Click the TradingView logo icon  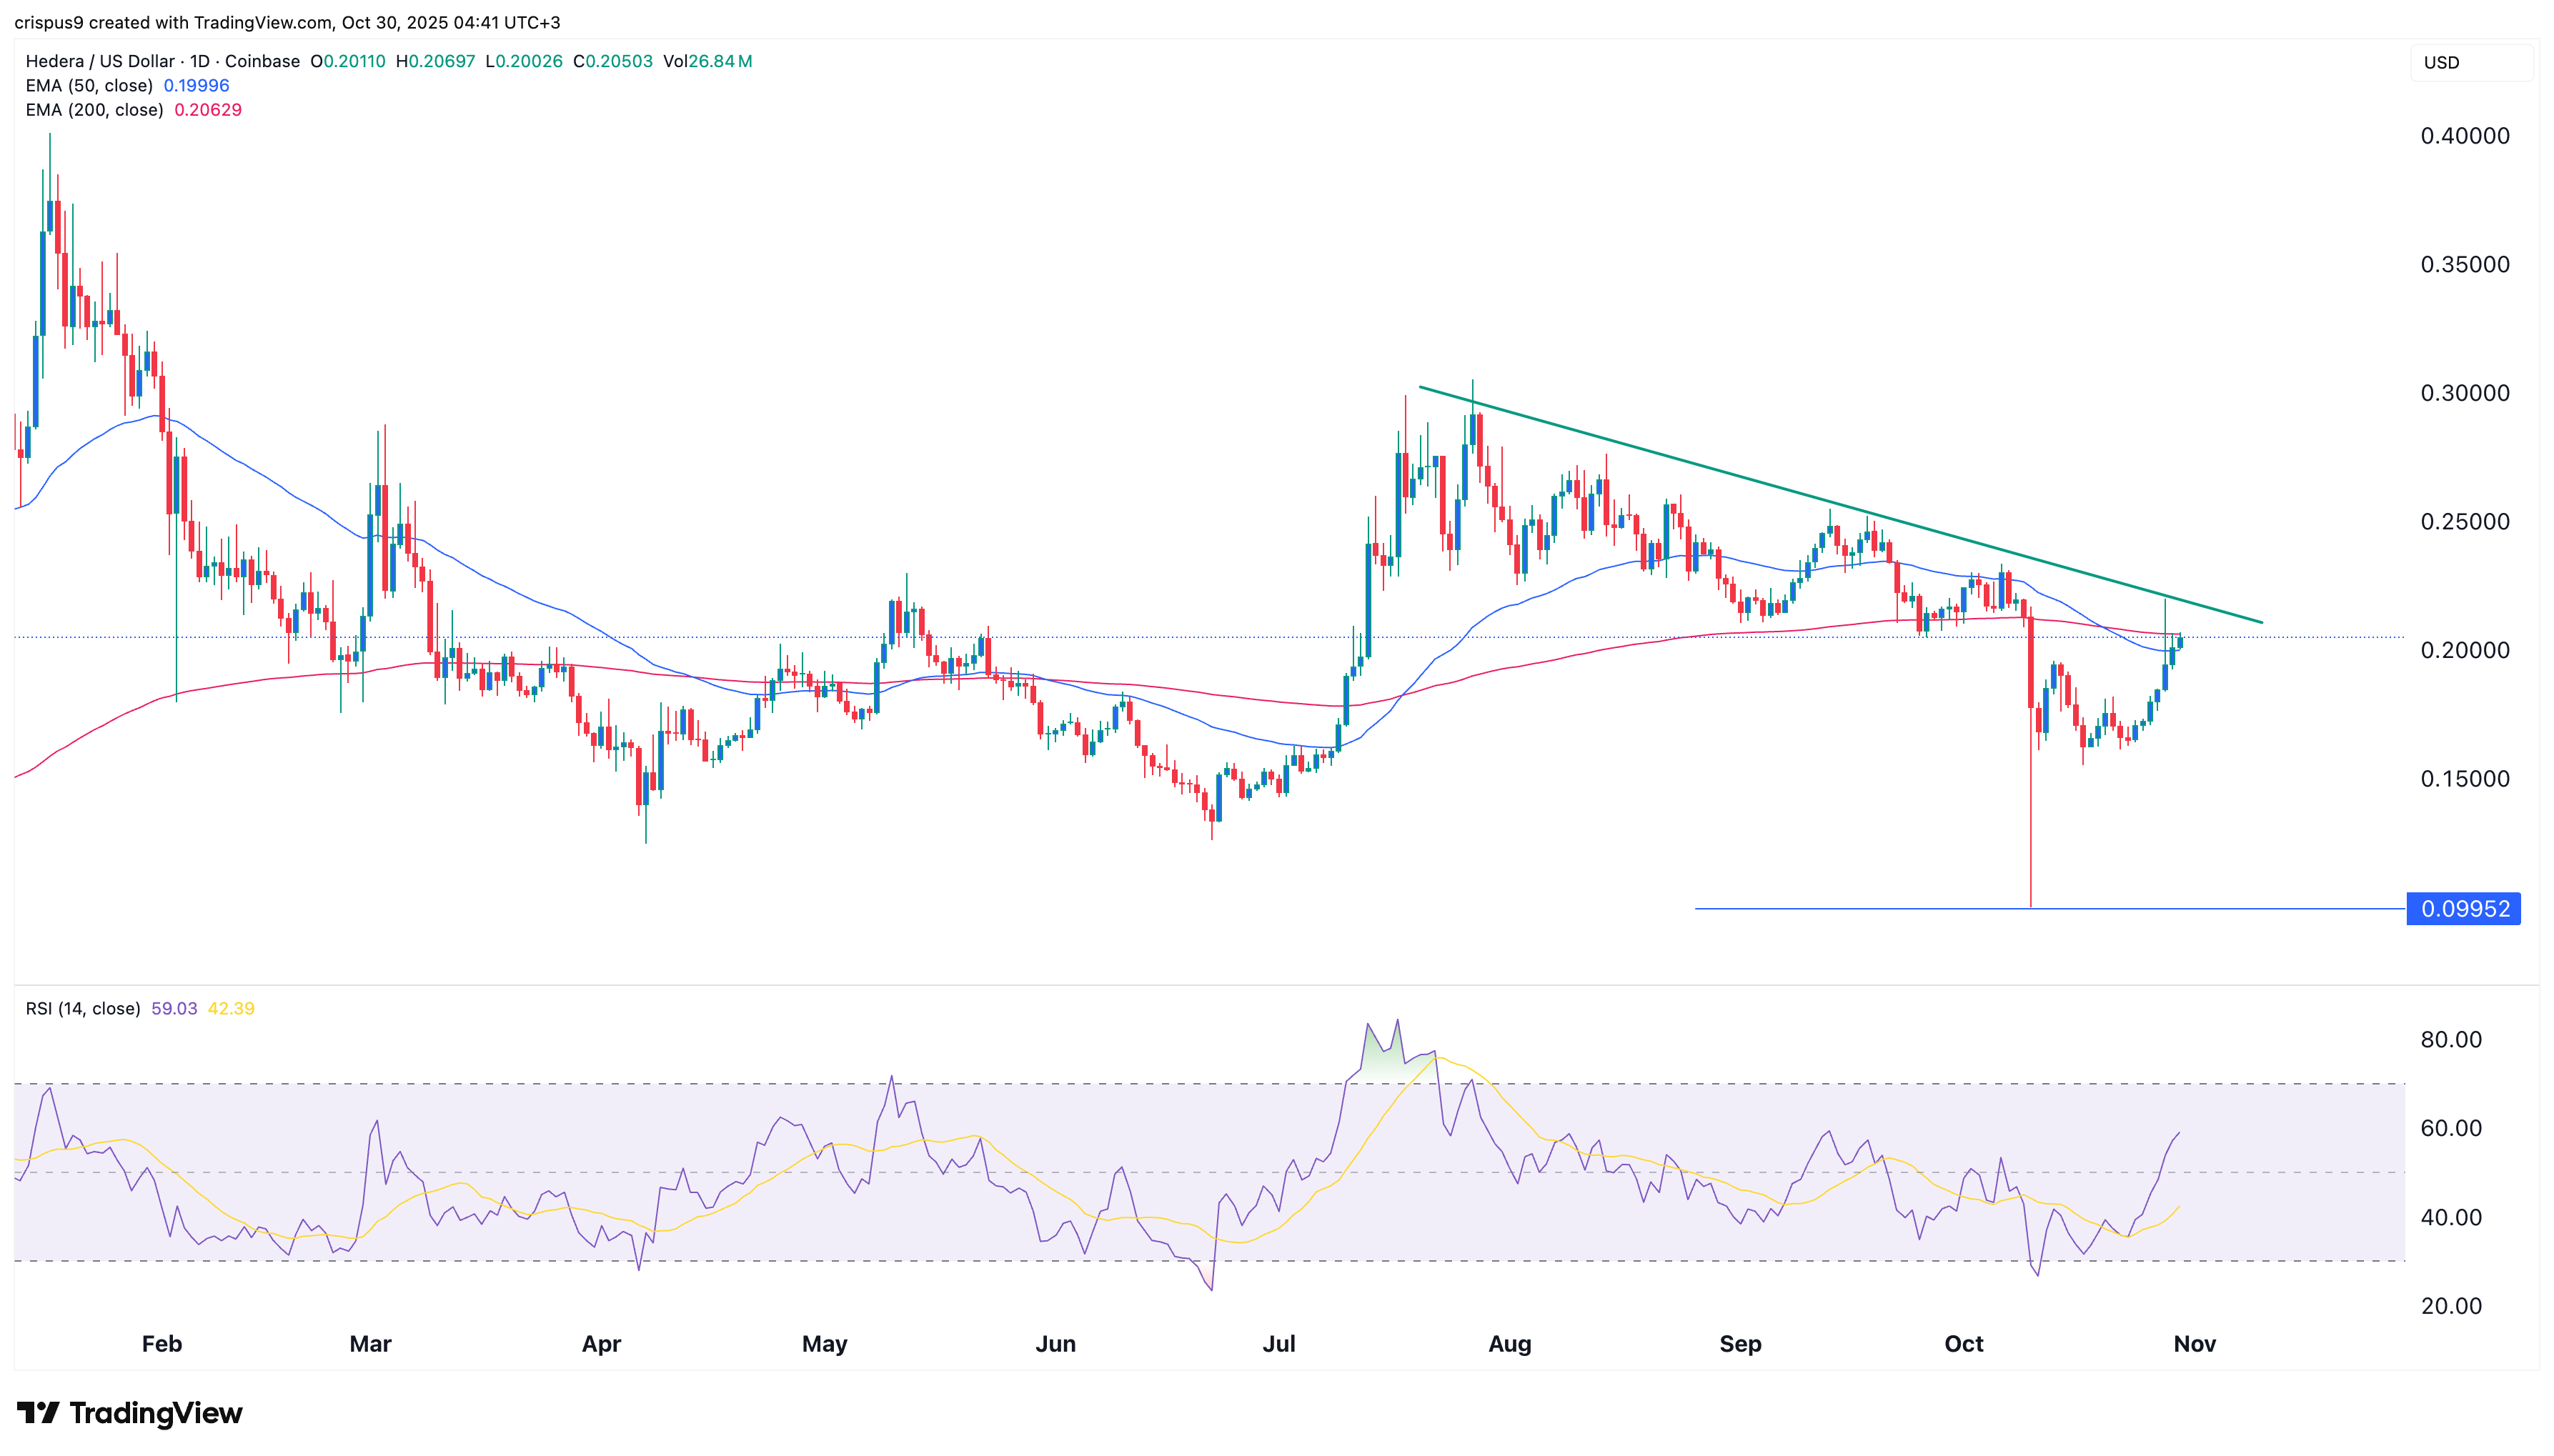38,1412
